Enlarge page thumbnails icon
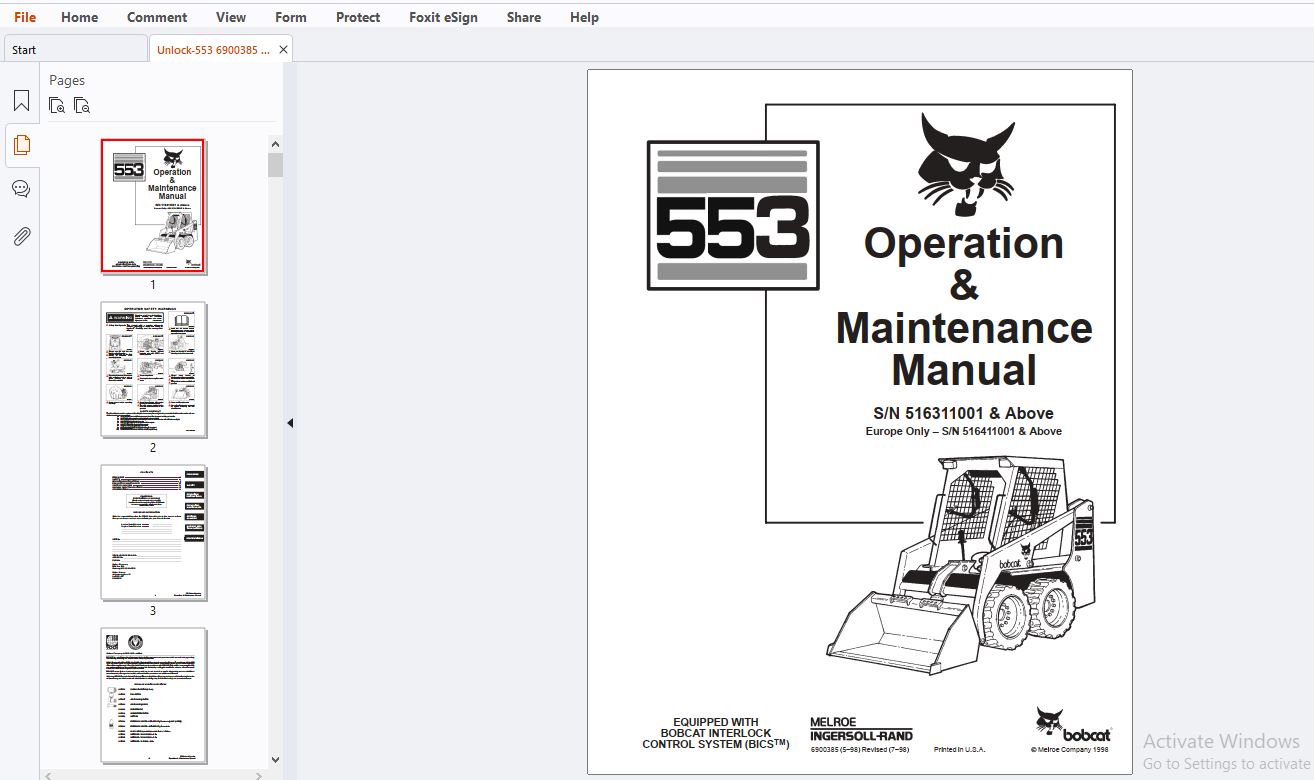This screenshot has width=1314, height=780. coord(57,105)
